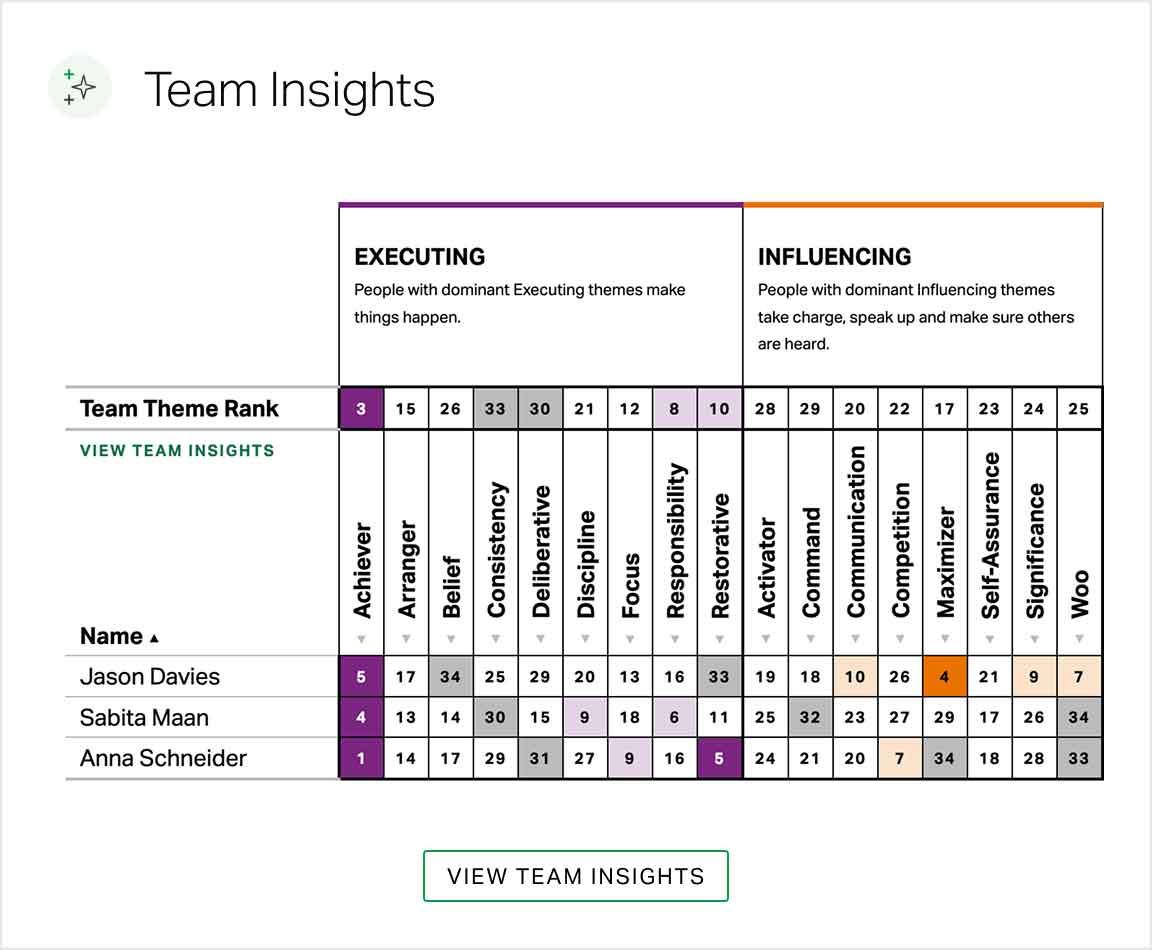The height and width of the screenshot is (950, 1152).
Task: Click the purple Achiever team rank cell
Action: [360, 408]
